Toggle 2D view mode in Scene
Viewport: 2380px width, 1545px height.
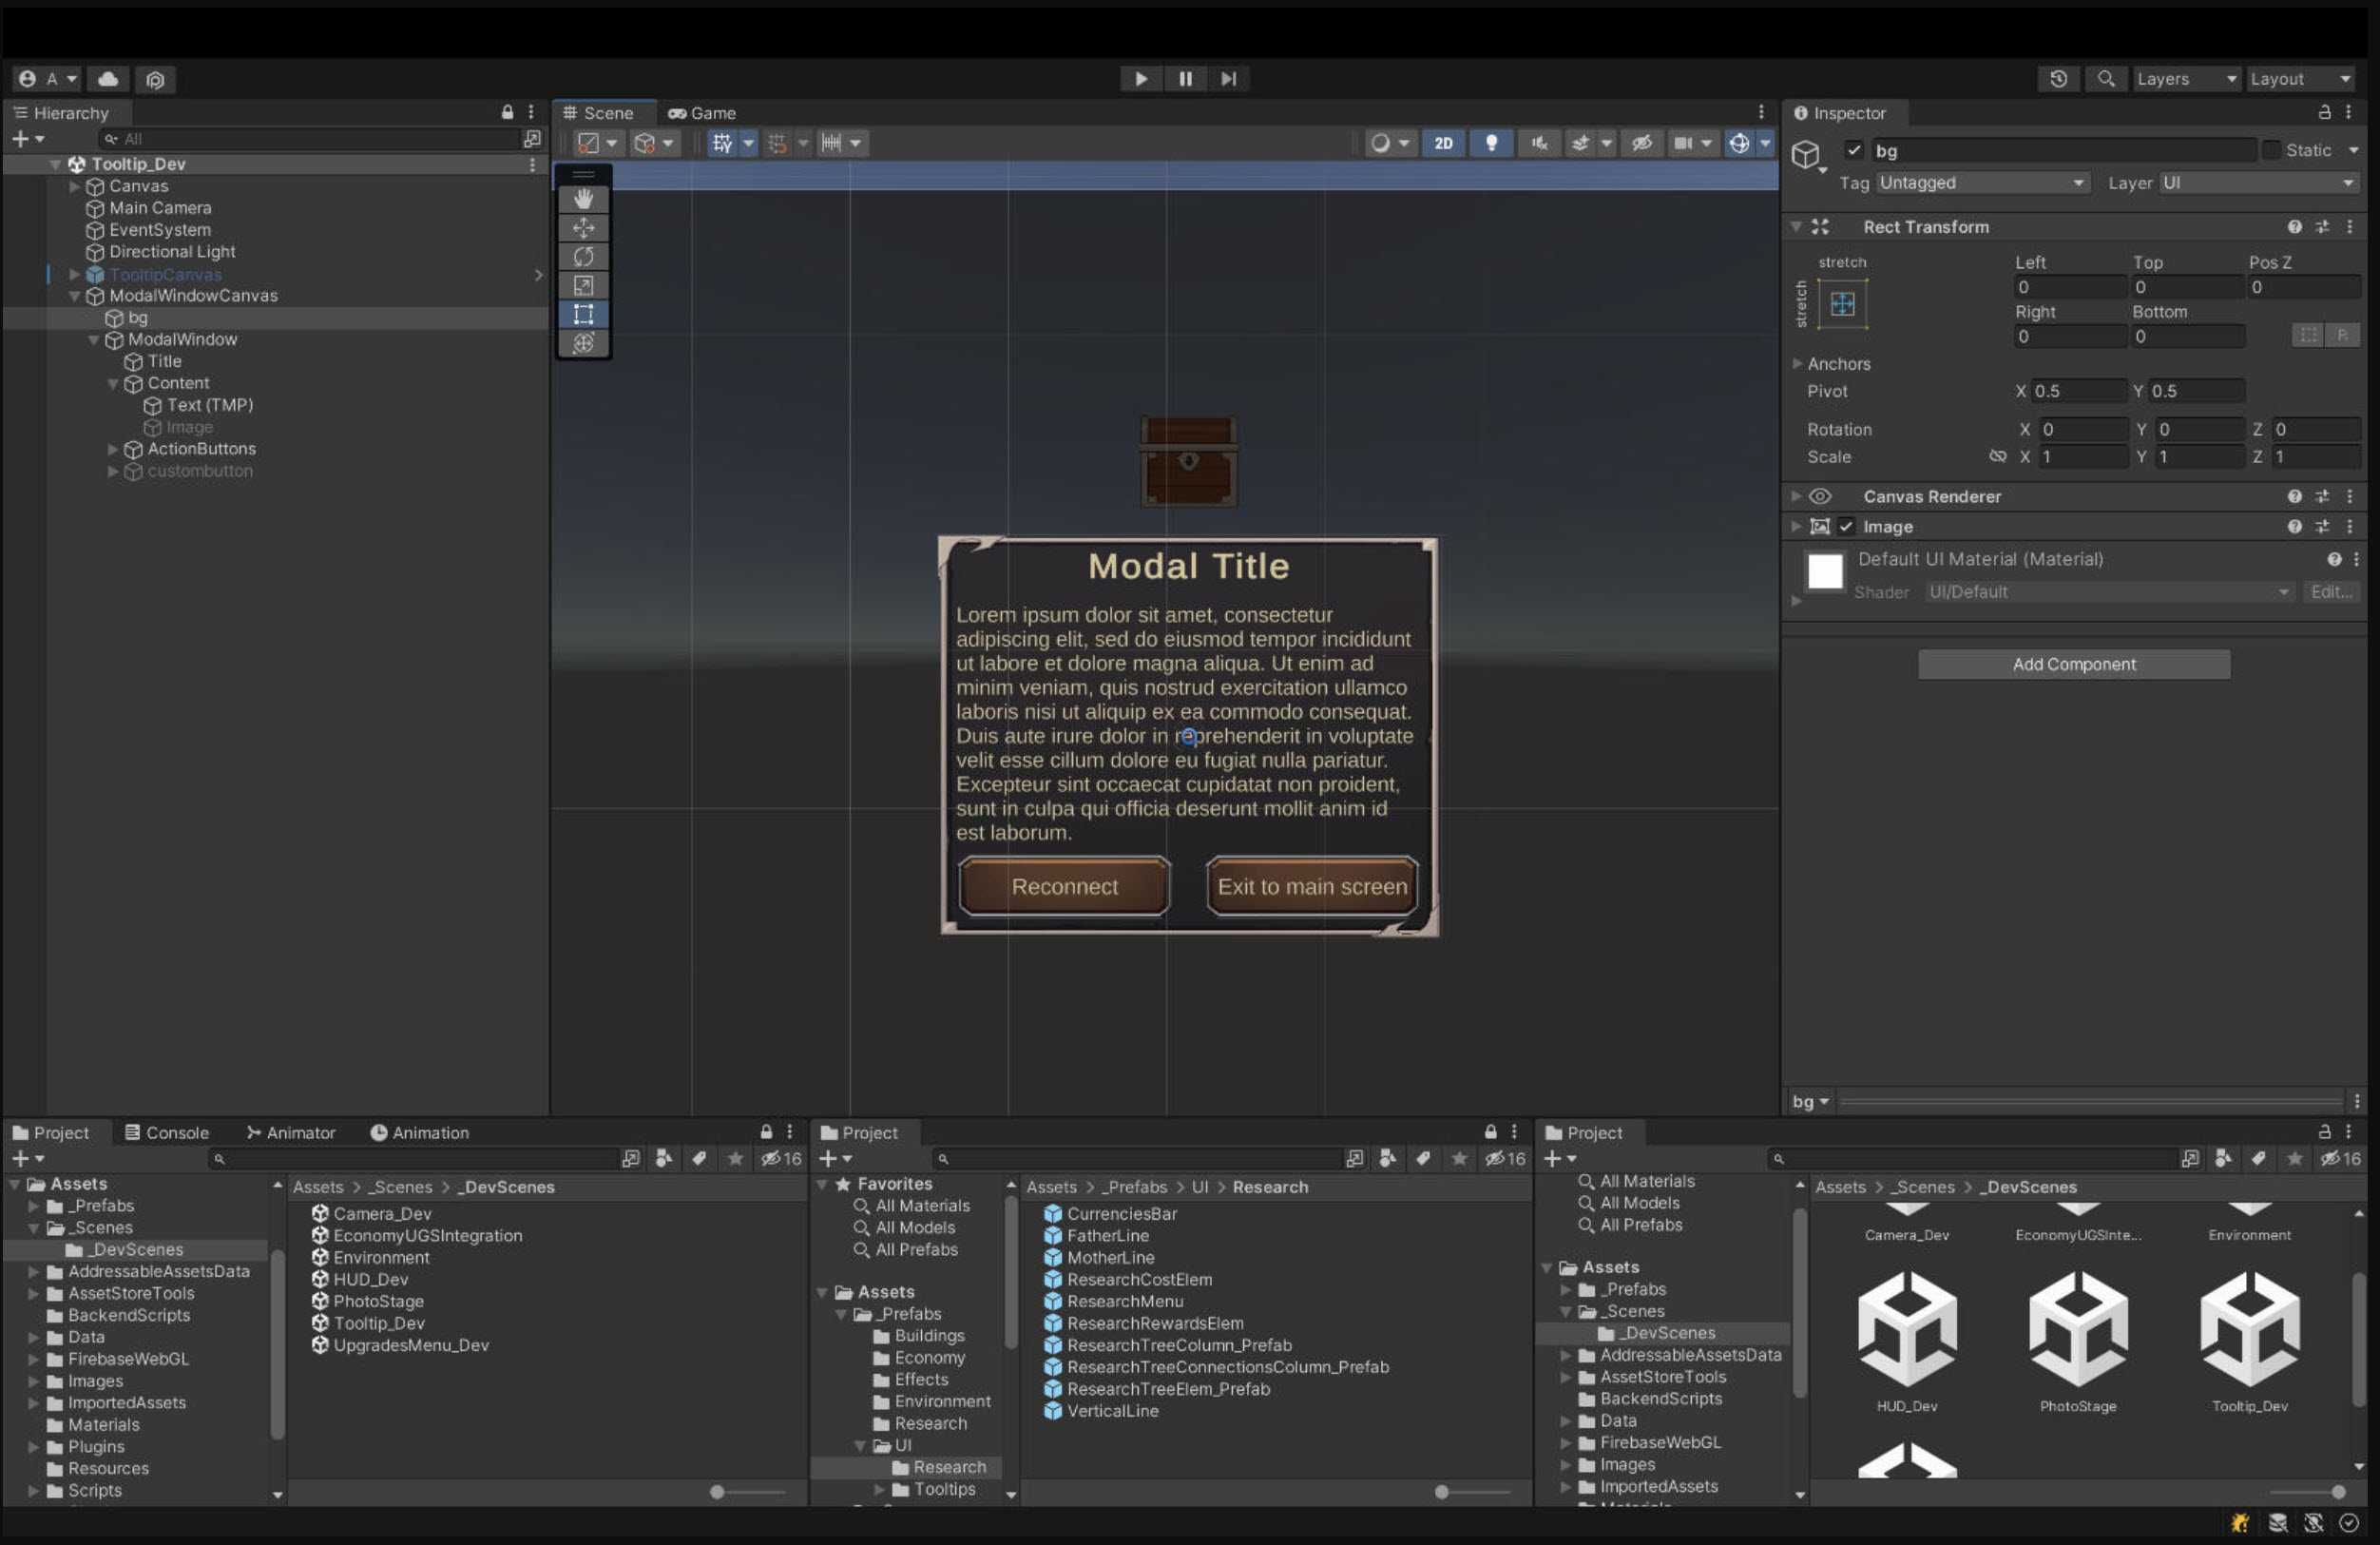coord(1443,143)
